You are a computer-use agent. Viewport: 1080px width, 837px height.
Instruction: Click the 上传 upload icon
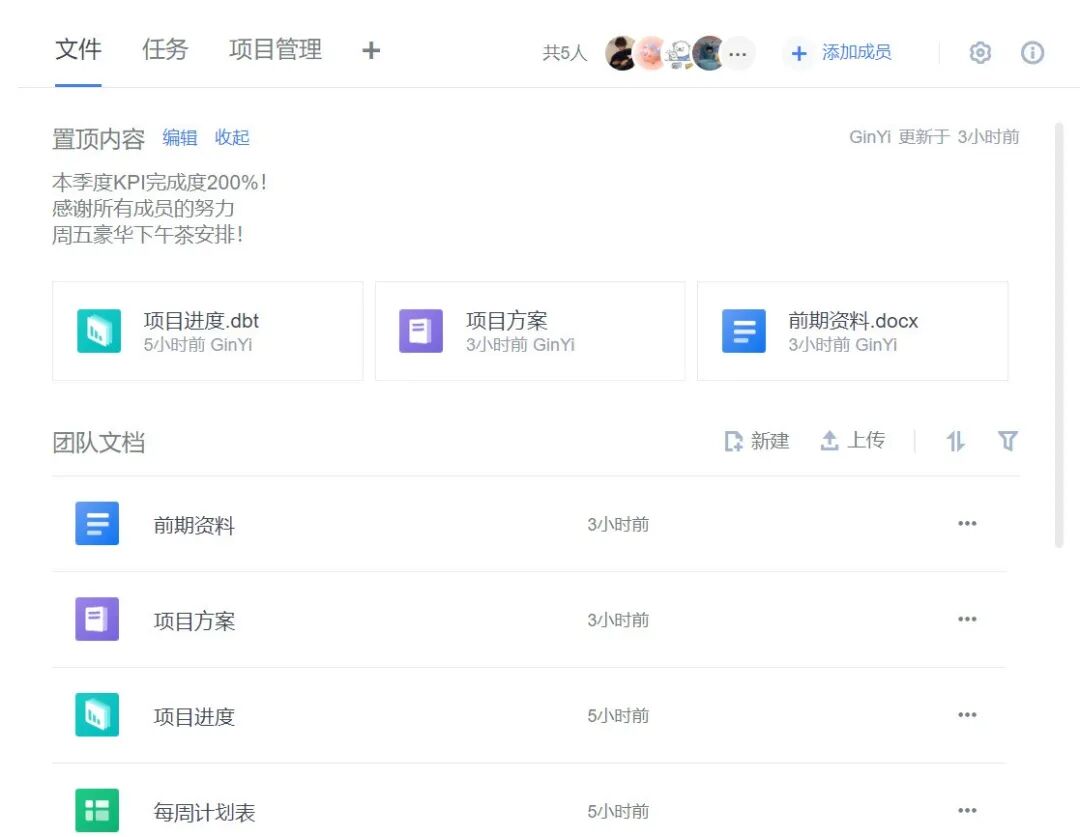click(830, 440)
